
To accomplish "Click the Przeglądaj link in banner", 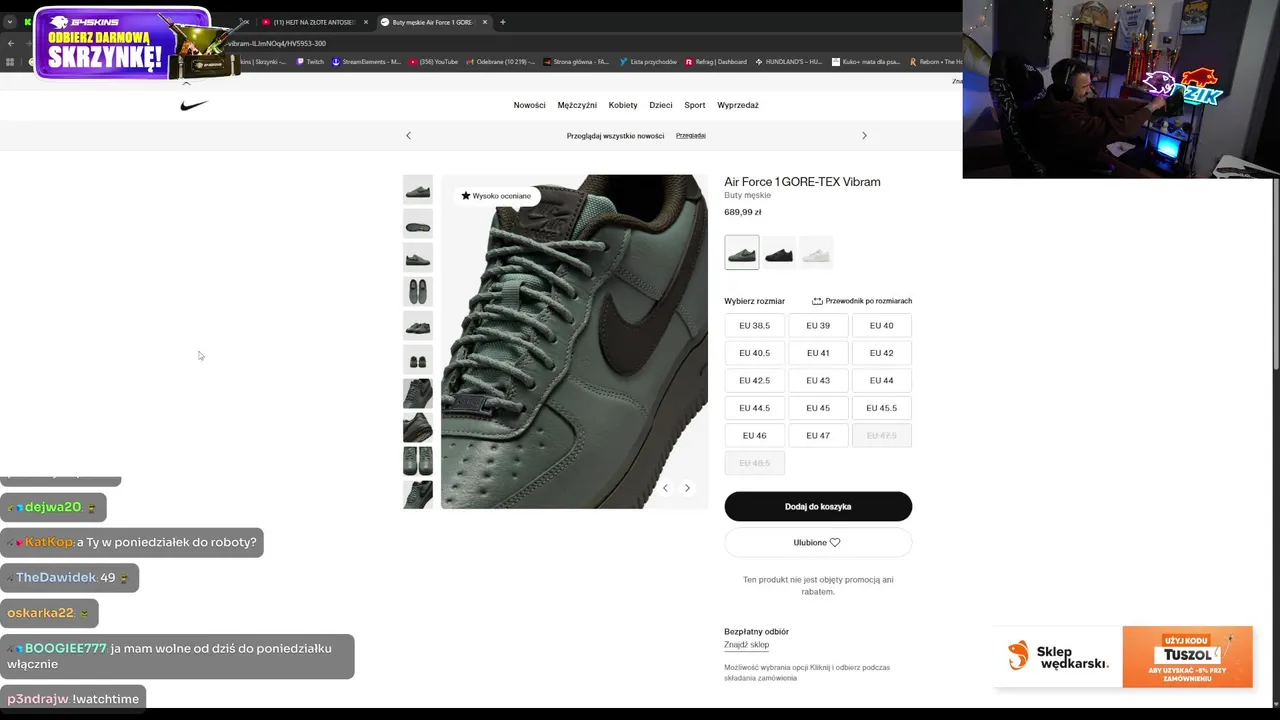I will point(691,135).
